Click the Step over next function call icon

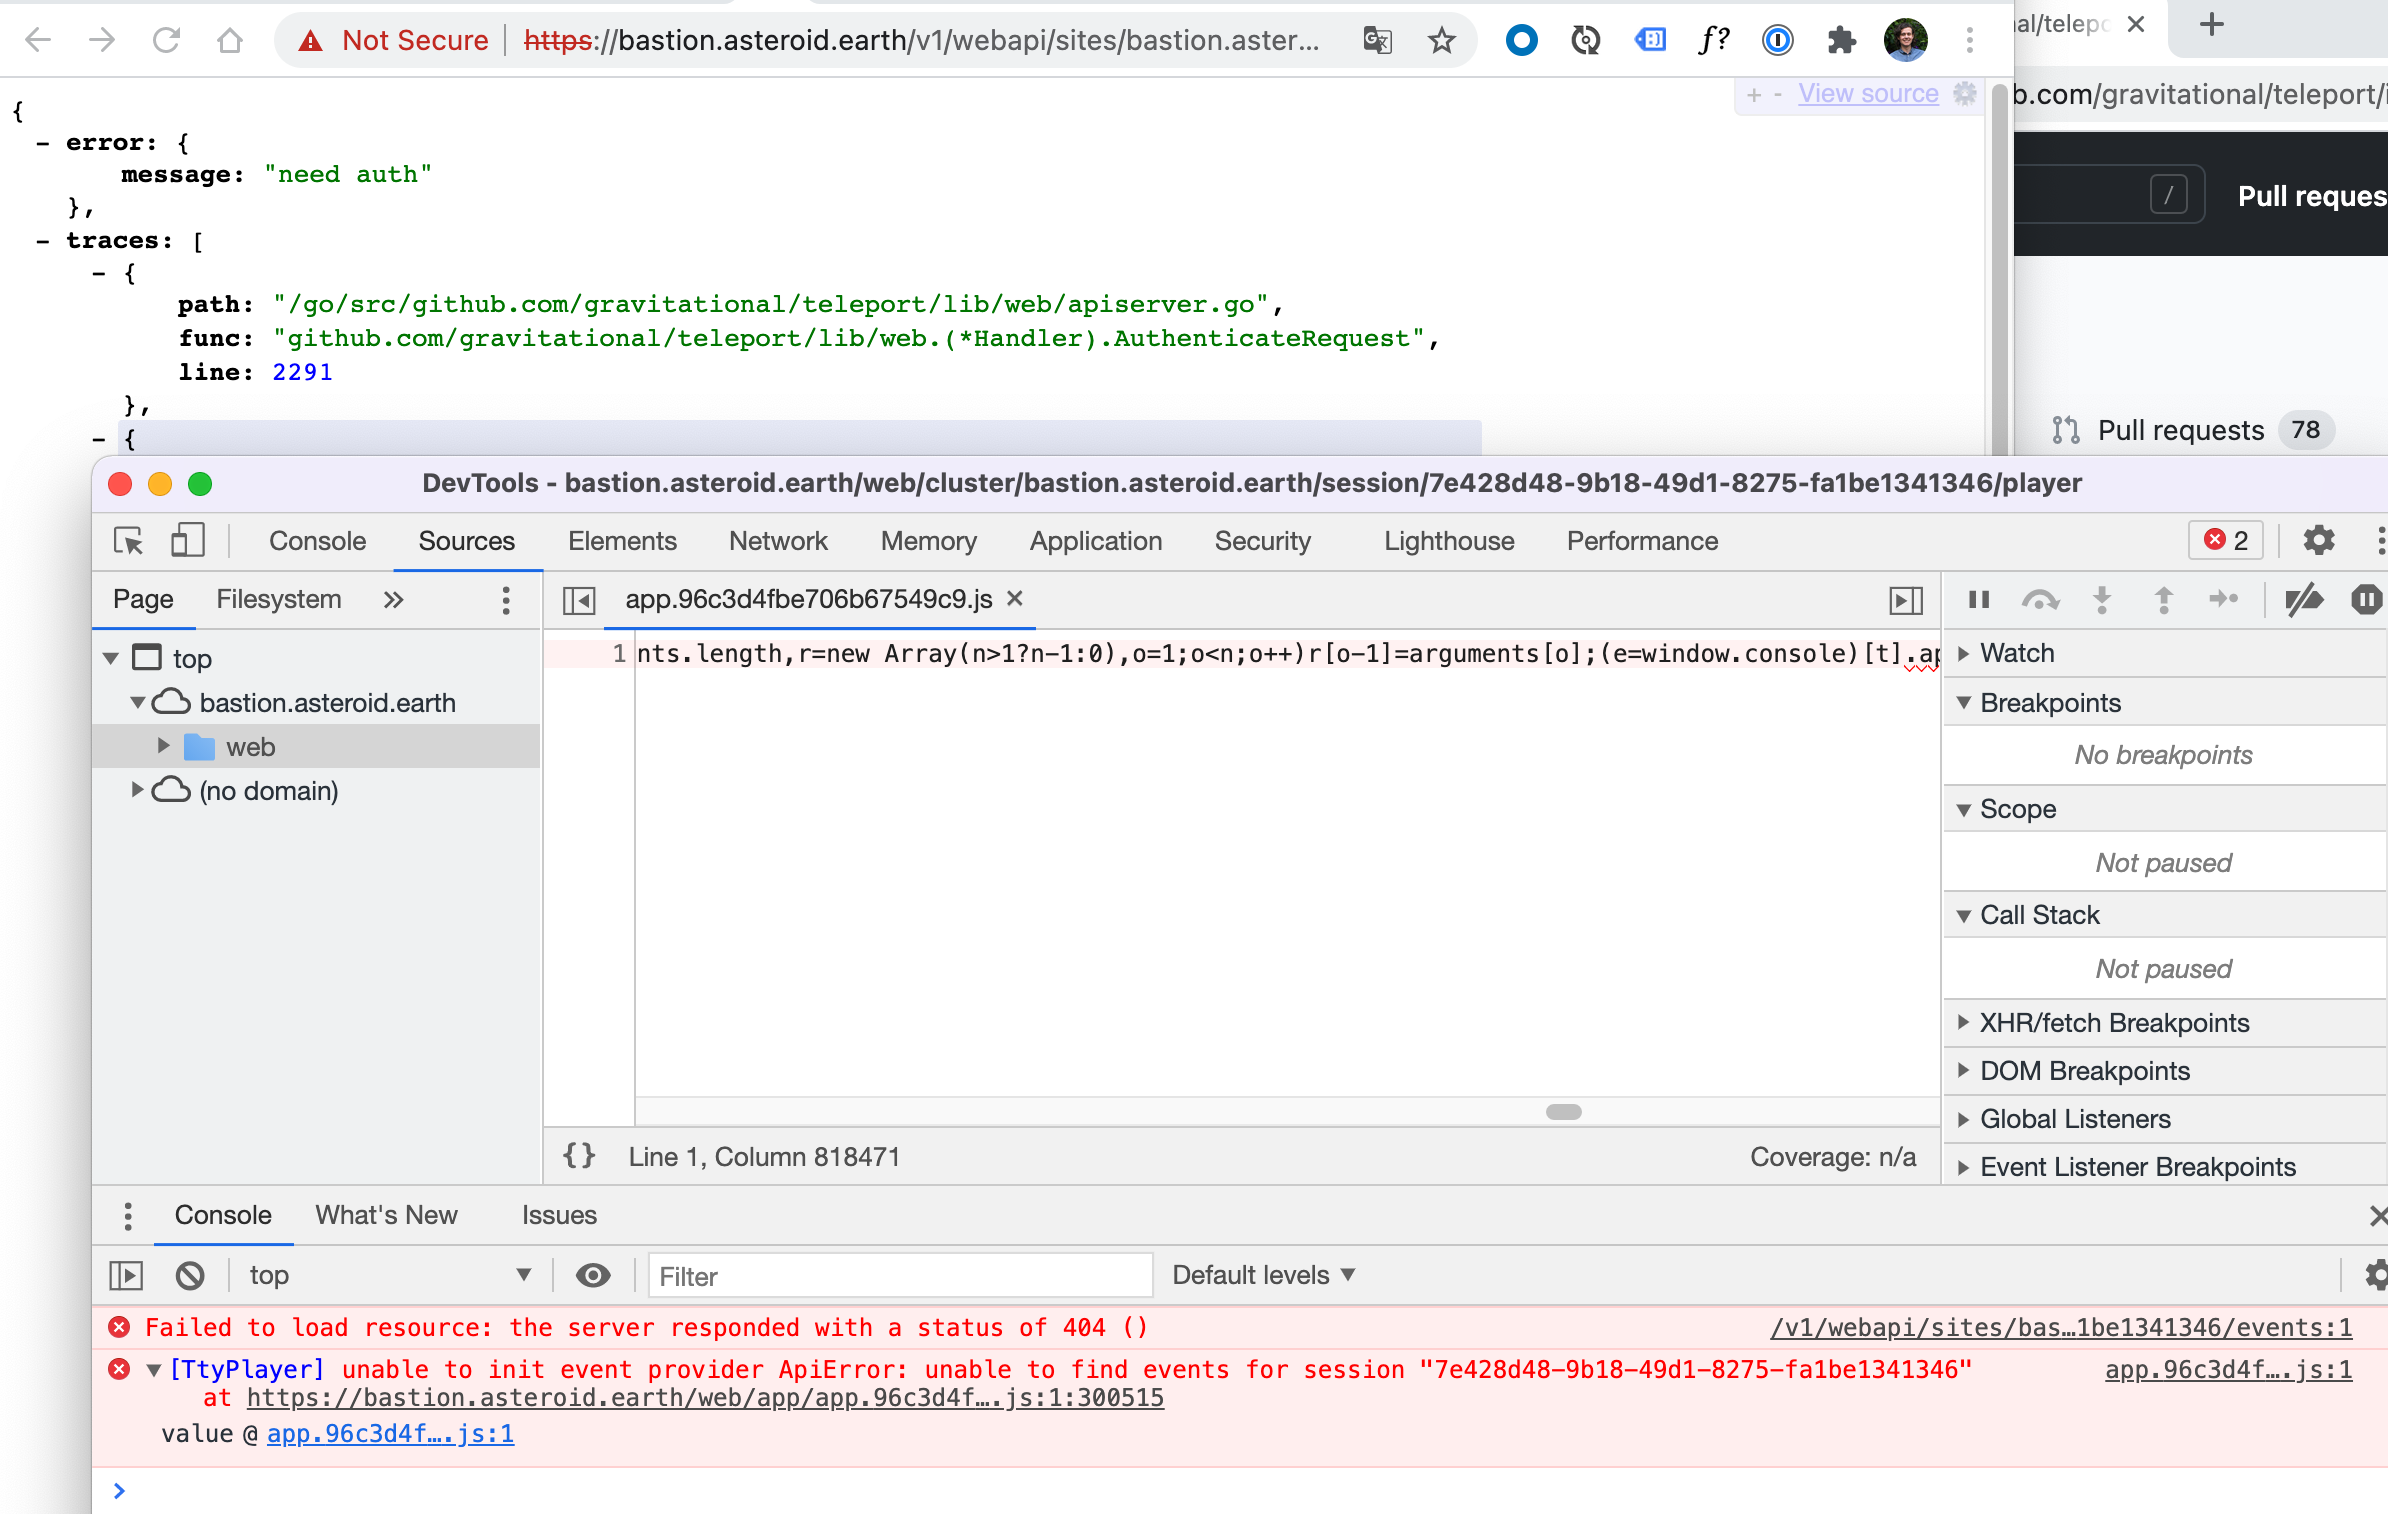(2041, 600)
